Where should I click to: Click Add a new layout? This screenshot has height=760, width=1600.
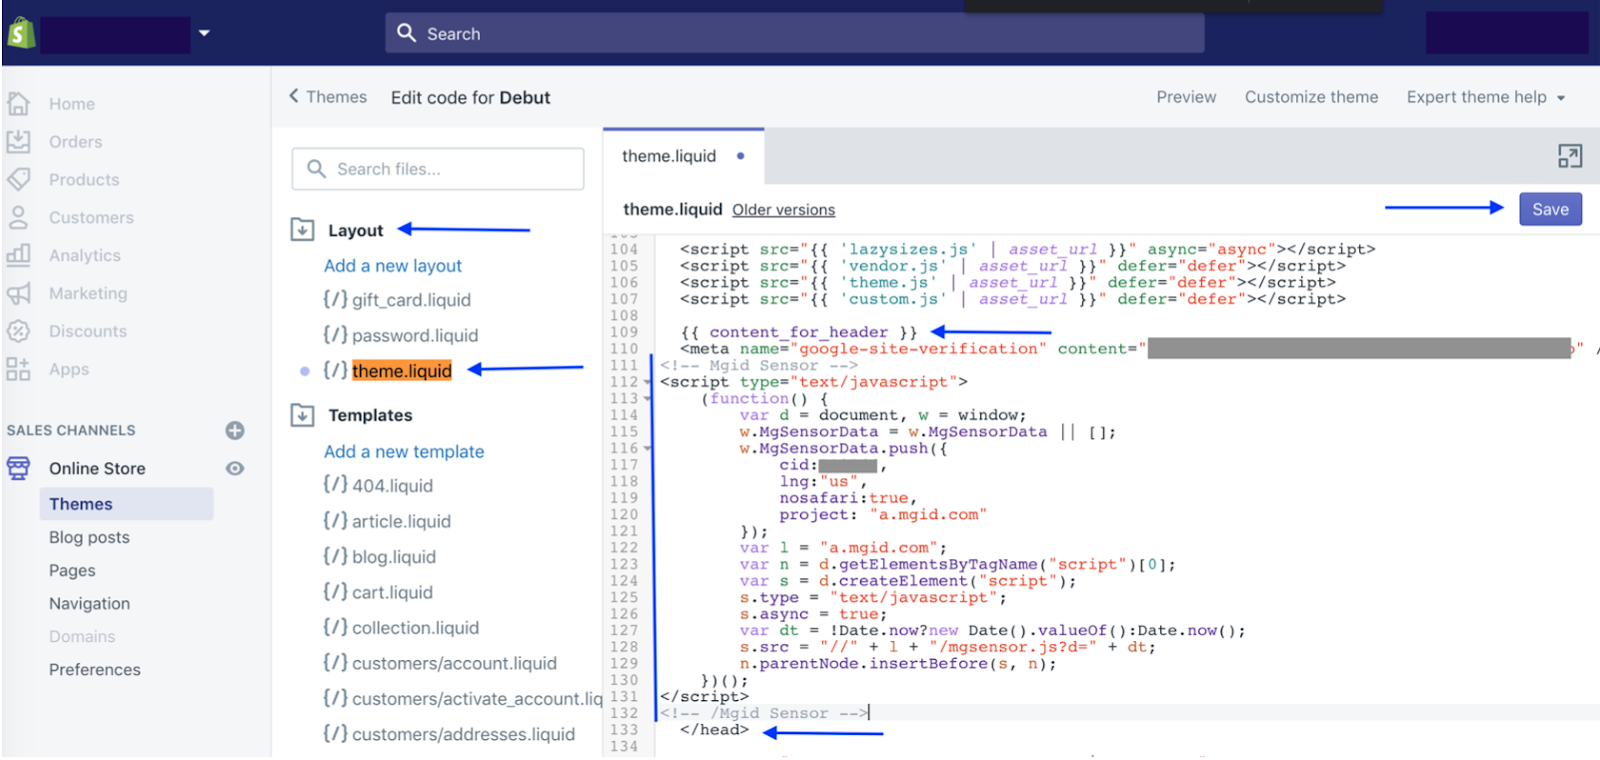392,266
